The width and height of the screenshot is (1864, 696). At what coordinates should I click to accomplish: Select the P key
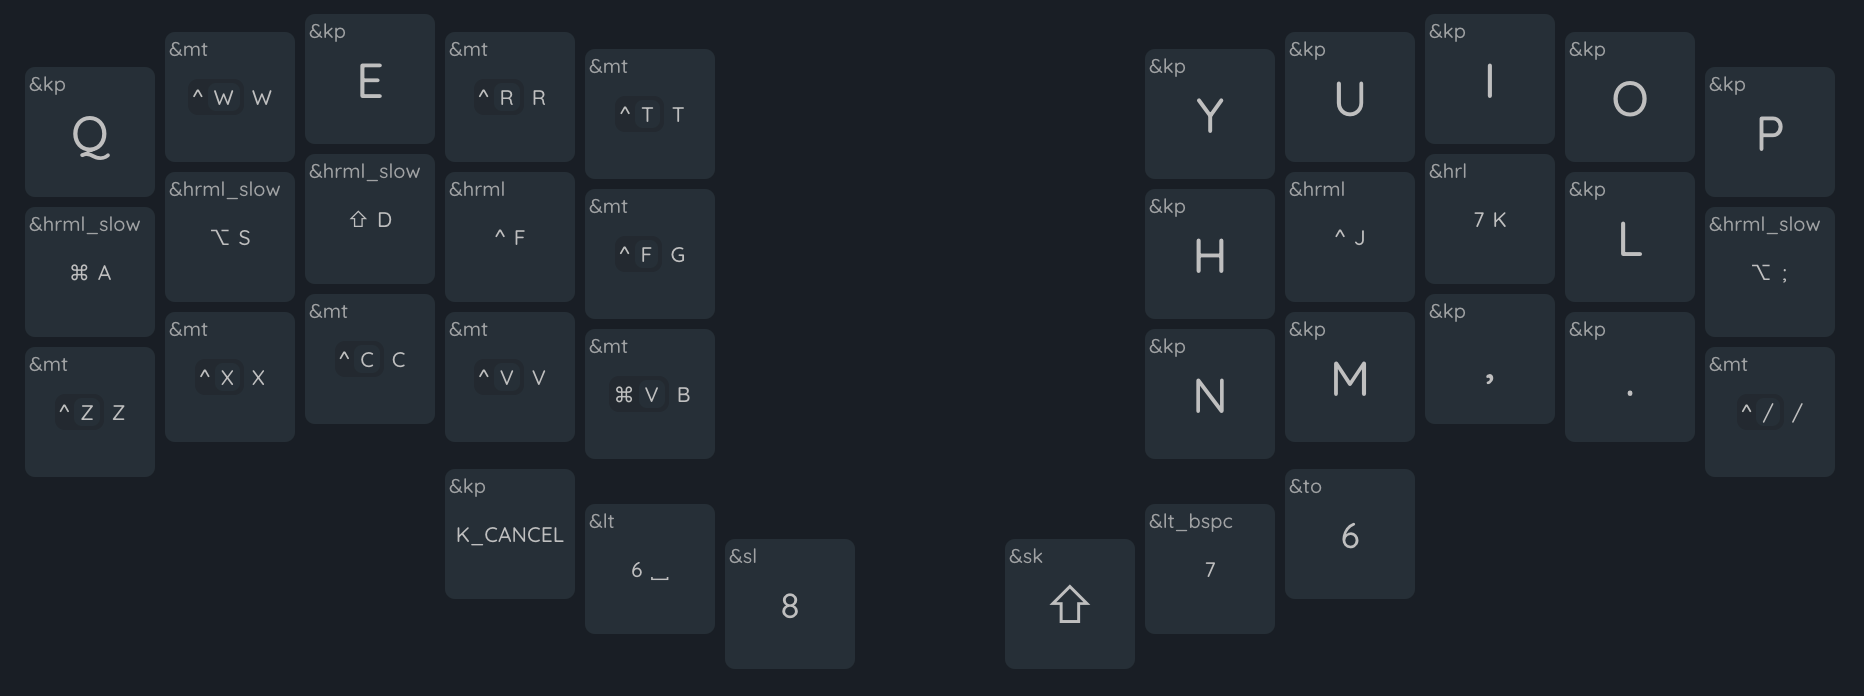click(x=1770, y=132)
